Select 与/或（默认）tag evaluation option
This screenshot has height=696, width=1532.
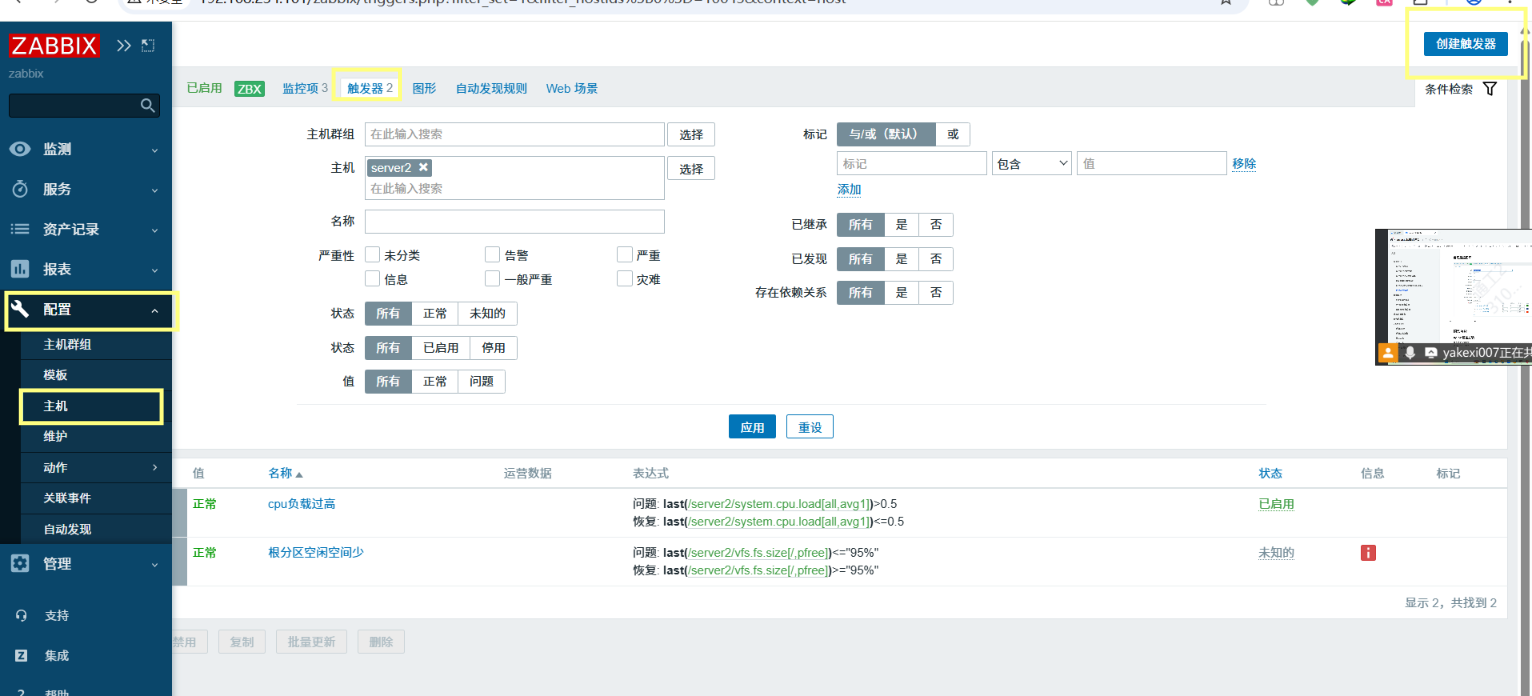[886, 134]
